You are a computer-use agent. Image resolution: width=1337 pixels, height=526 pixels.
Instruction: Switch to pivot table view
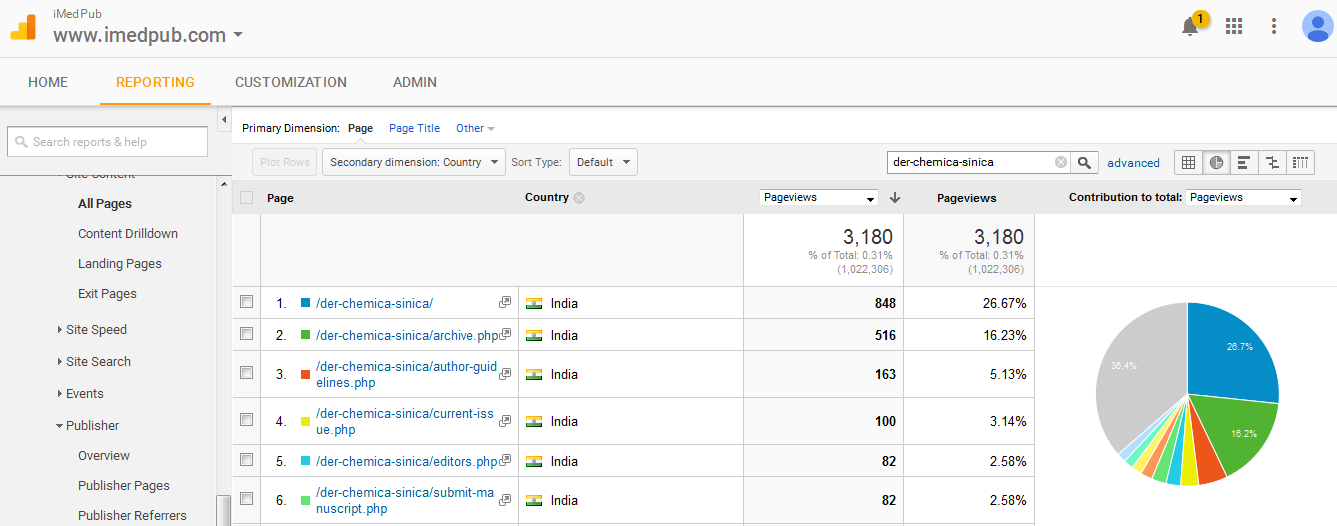pyautogui.click(x=1300, y=162)
